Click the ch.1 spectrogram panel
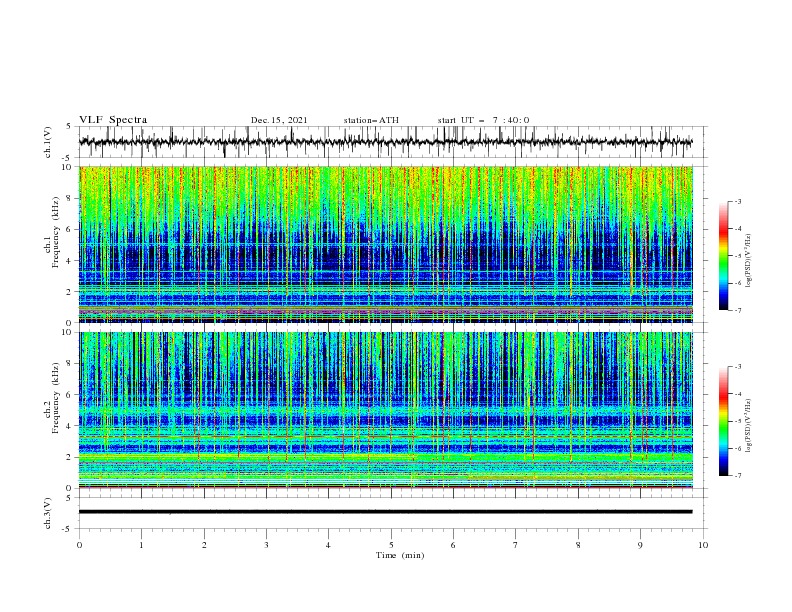The image size is (792, 612). point(386,244)
